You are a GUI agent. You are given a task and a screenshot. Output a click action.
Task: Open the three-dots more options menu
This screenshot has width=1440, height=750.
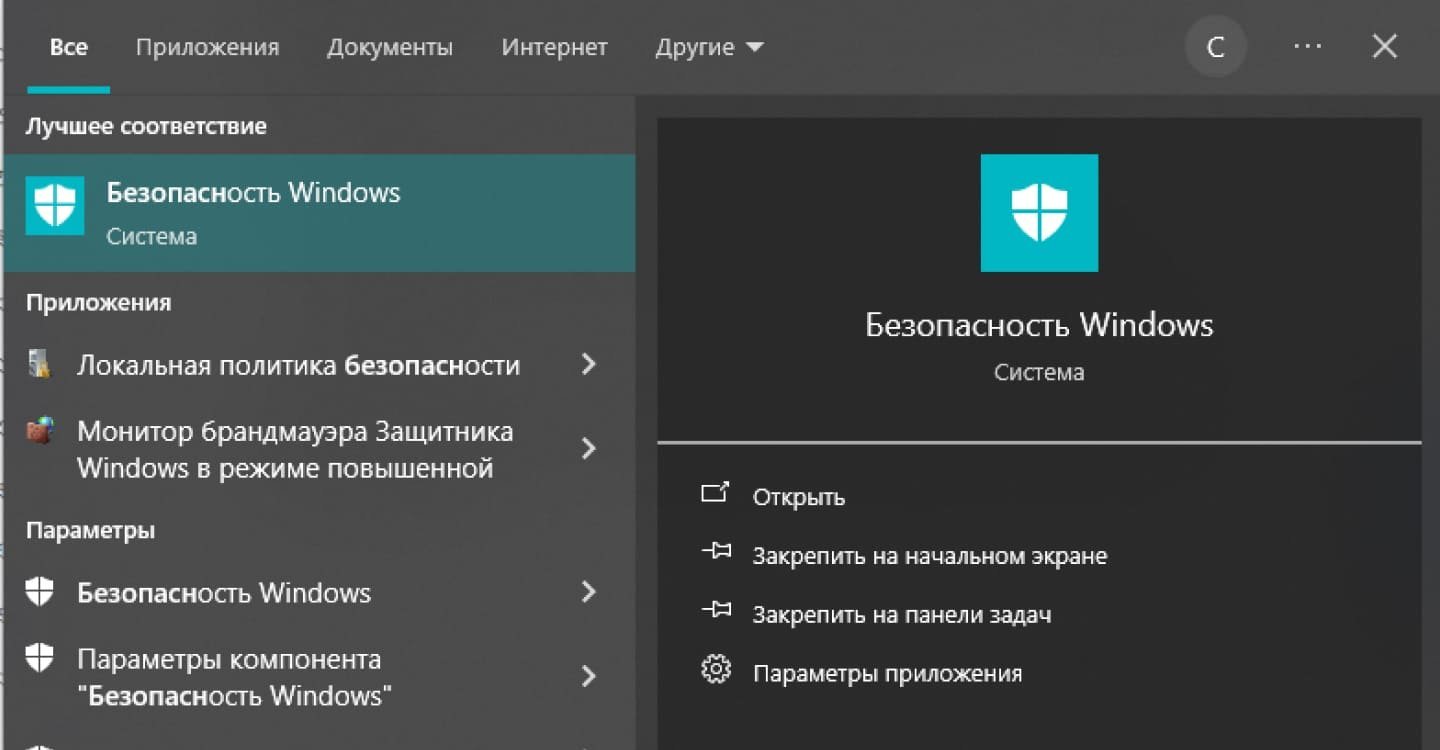pos(1308,47)
